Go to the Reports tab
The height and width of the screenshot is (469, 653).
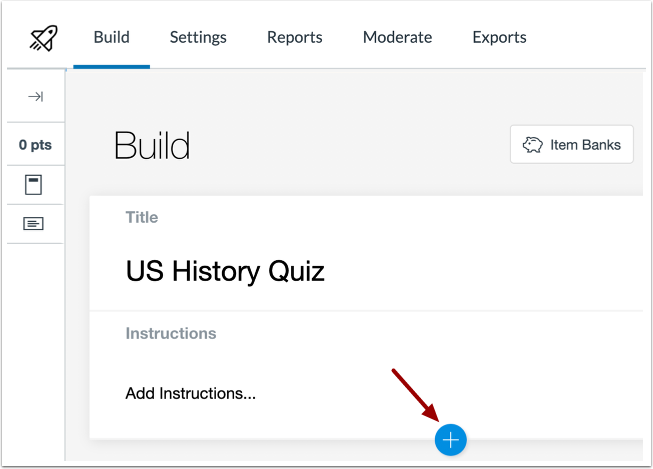click(x=294, y=38)
